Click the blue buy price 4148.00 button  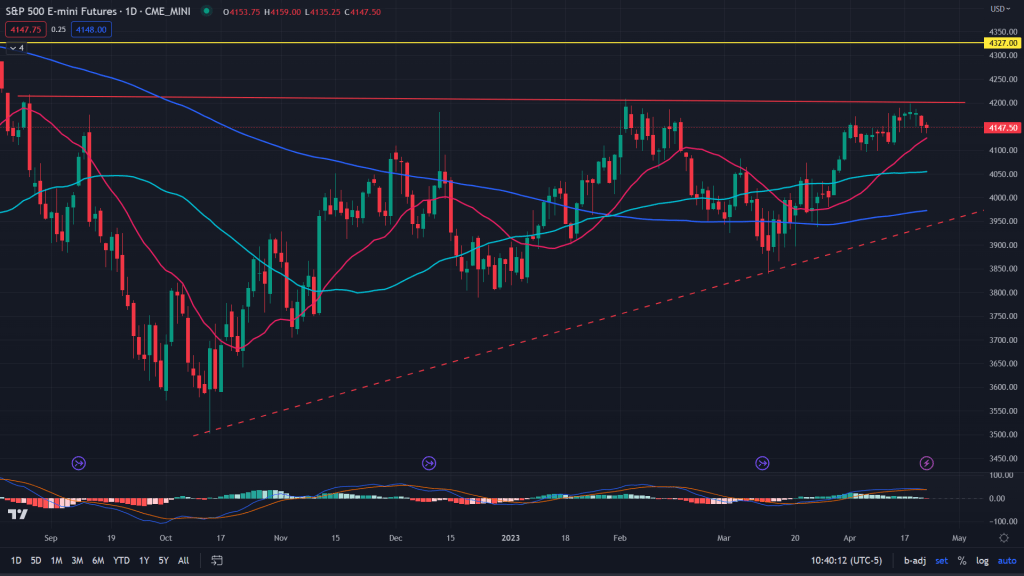click(x=89, y=30)
